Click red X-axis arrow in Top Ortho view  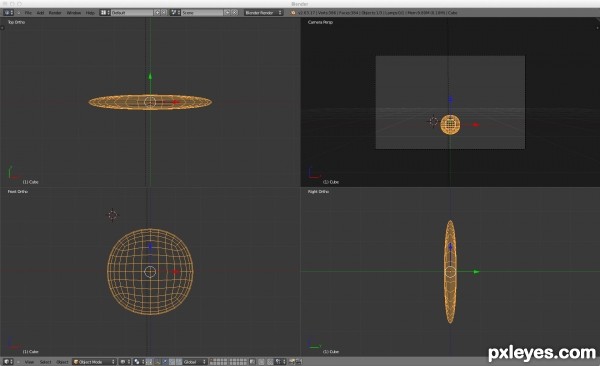pyautogui.click(x=175, y=102)
